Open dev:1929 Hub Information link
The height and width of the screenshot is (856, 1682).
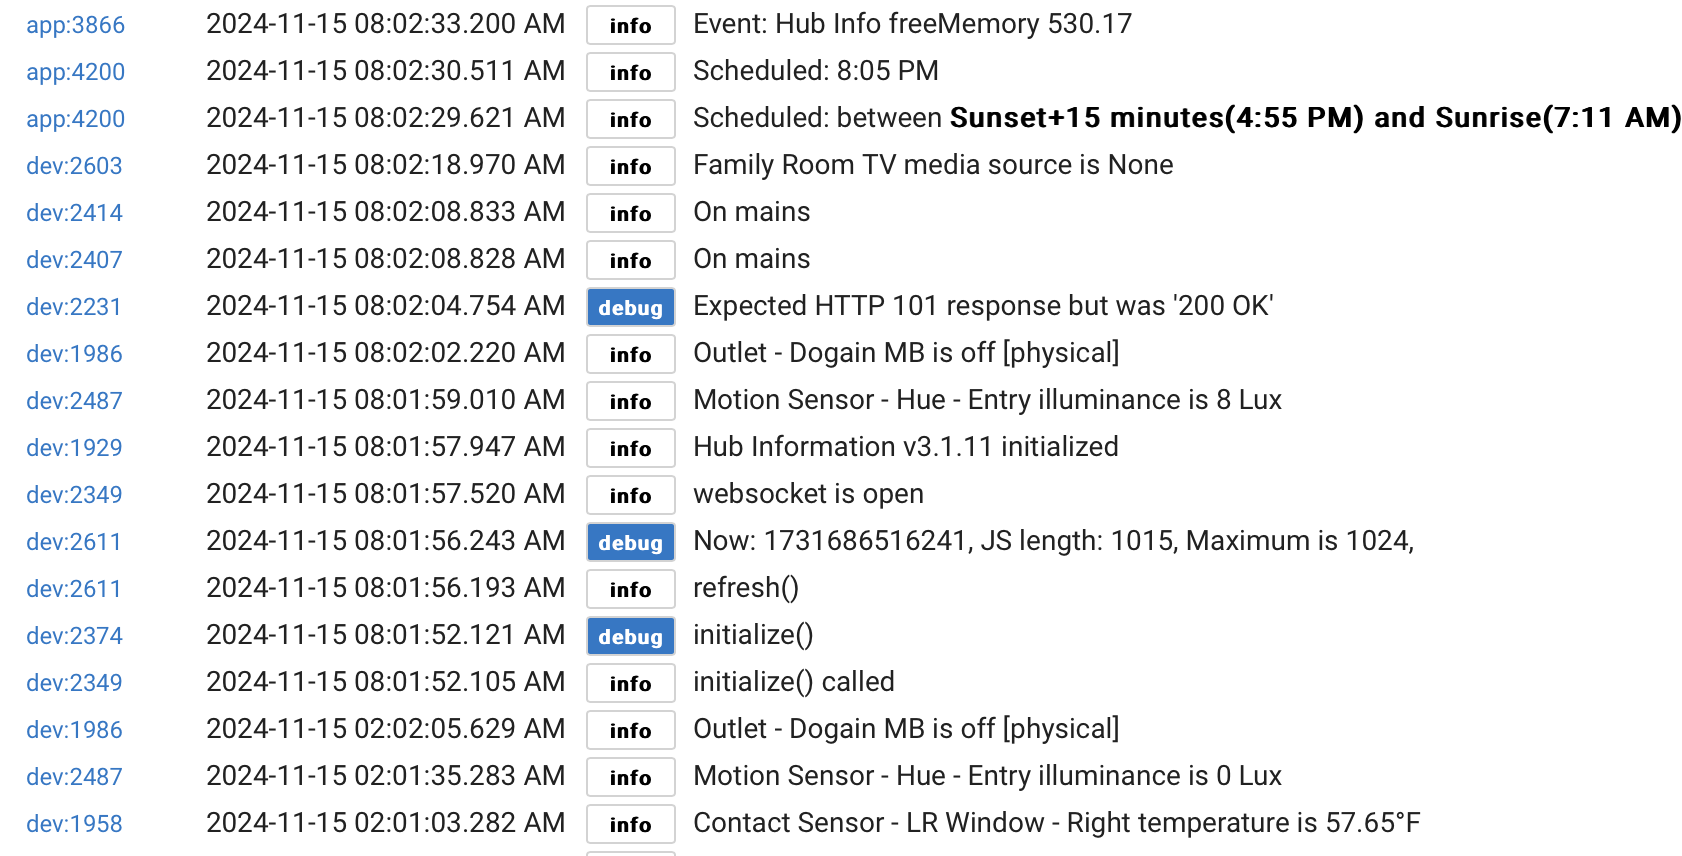(x=74, y=448)
